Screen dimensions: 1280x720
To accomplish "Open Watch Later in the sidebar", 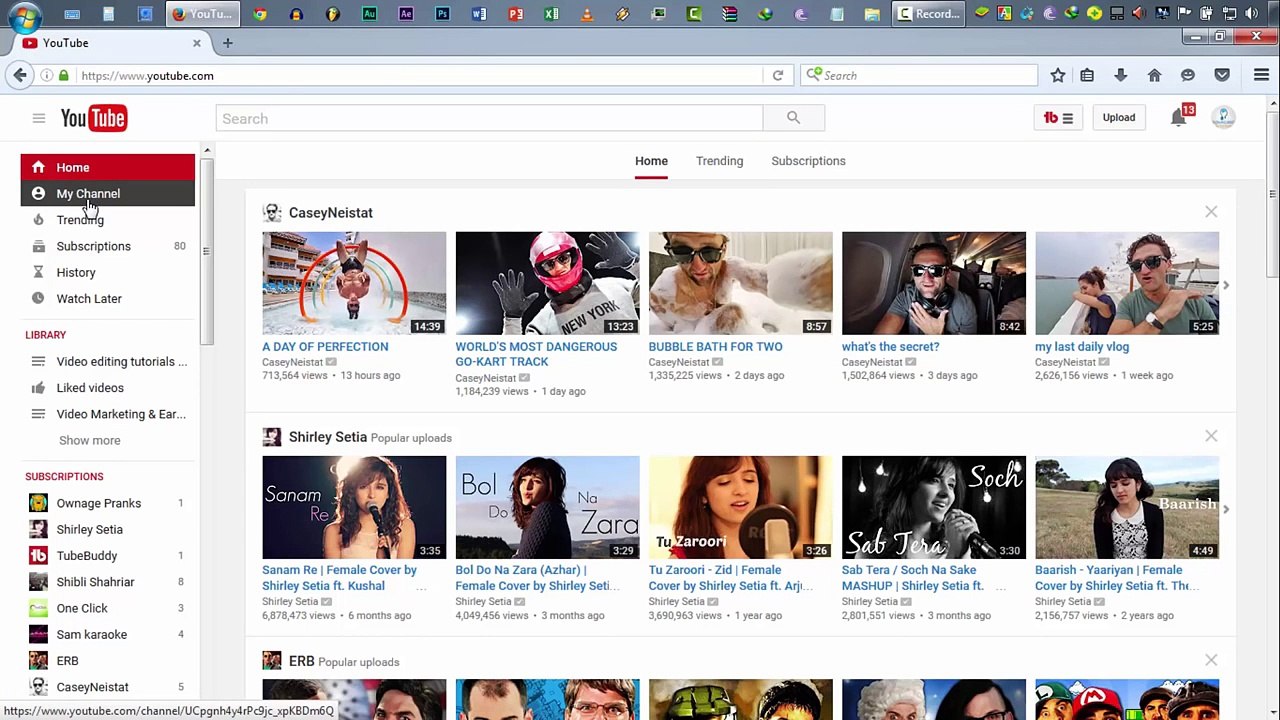I will click(108, 298).
